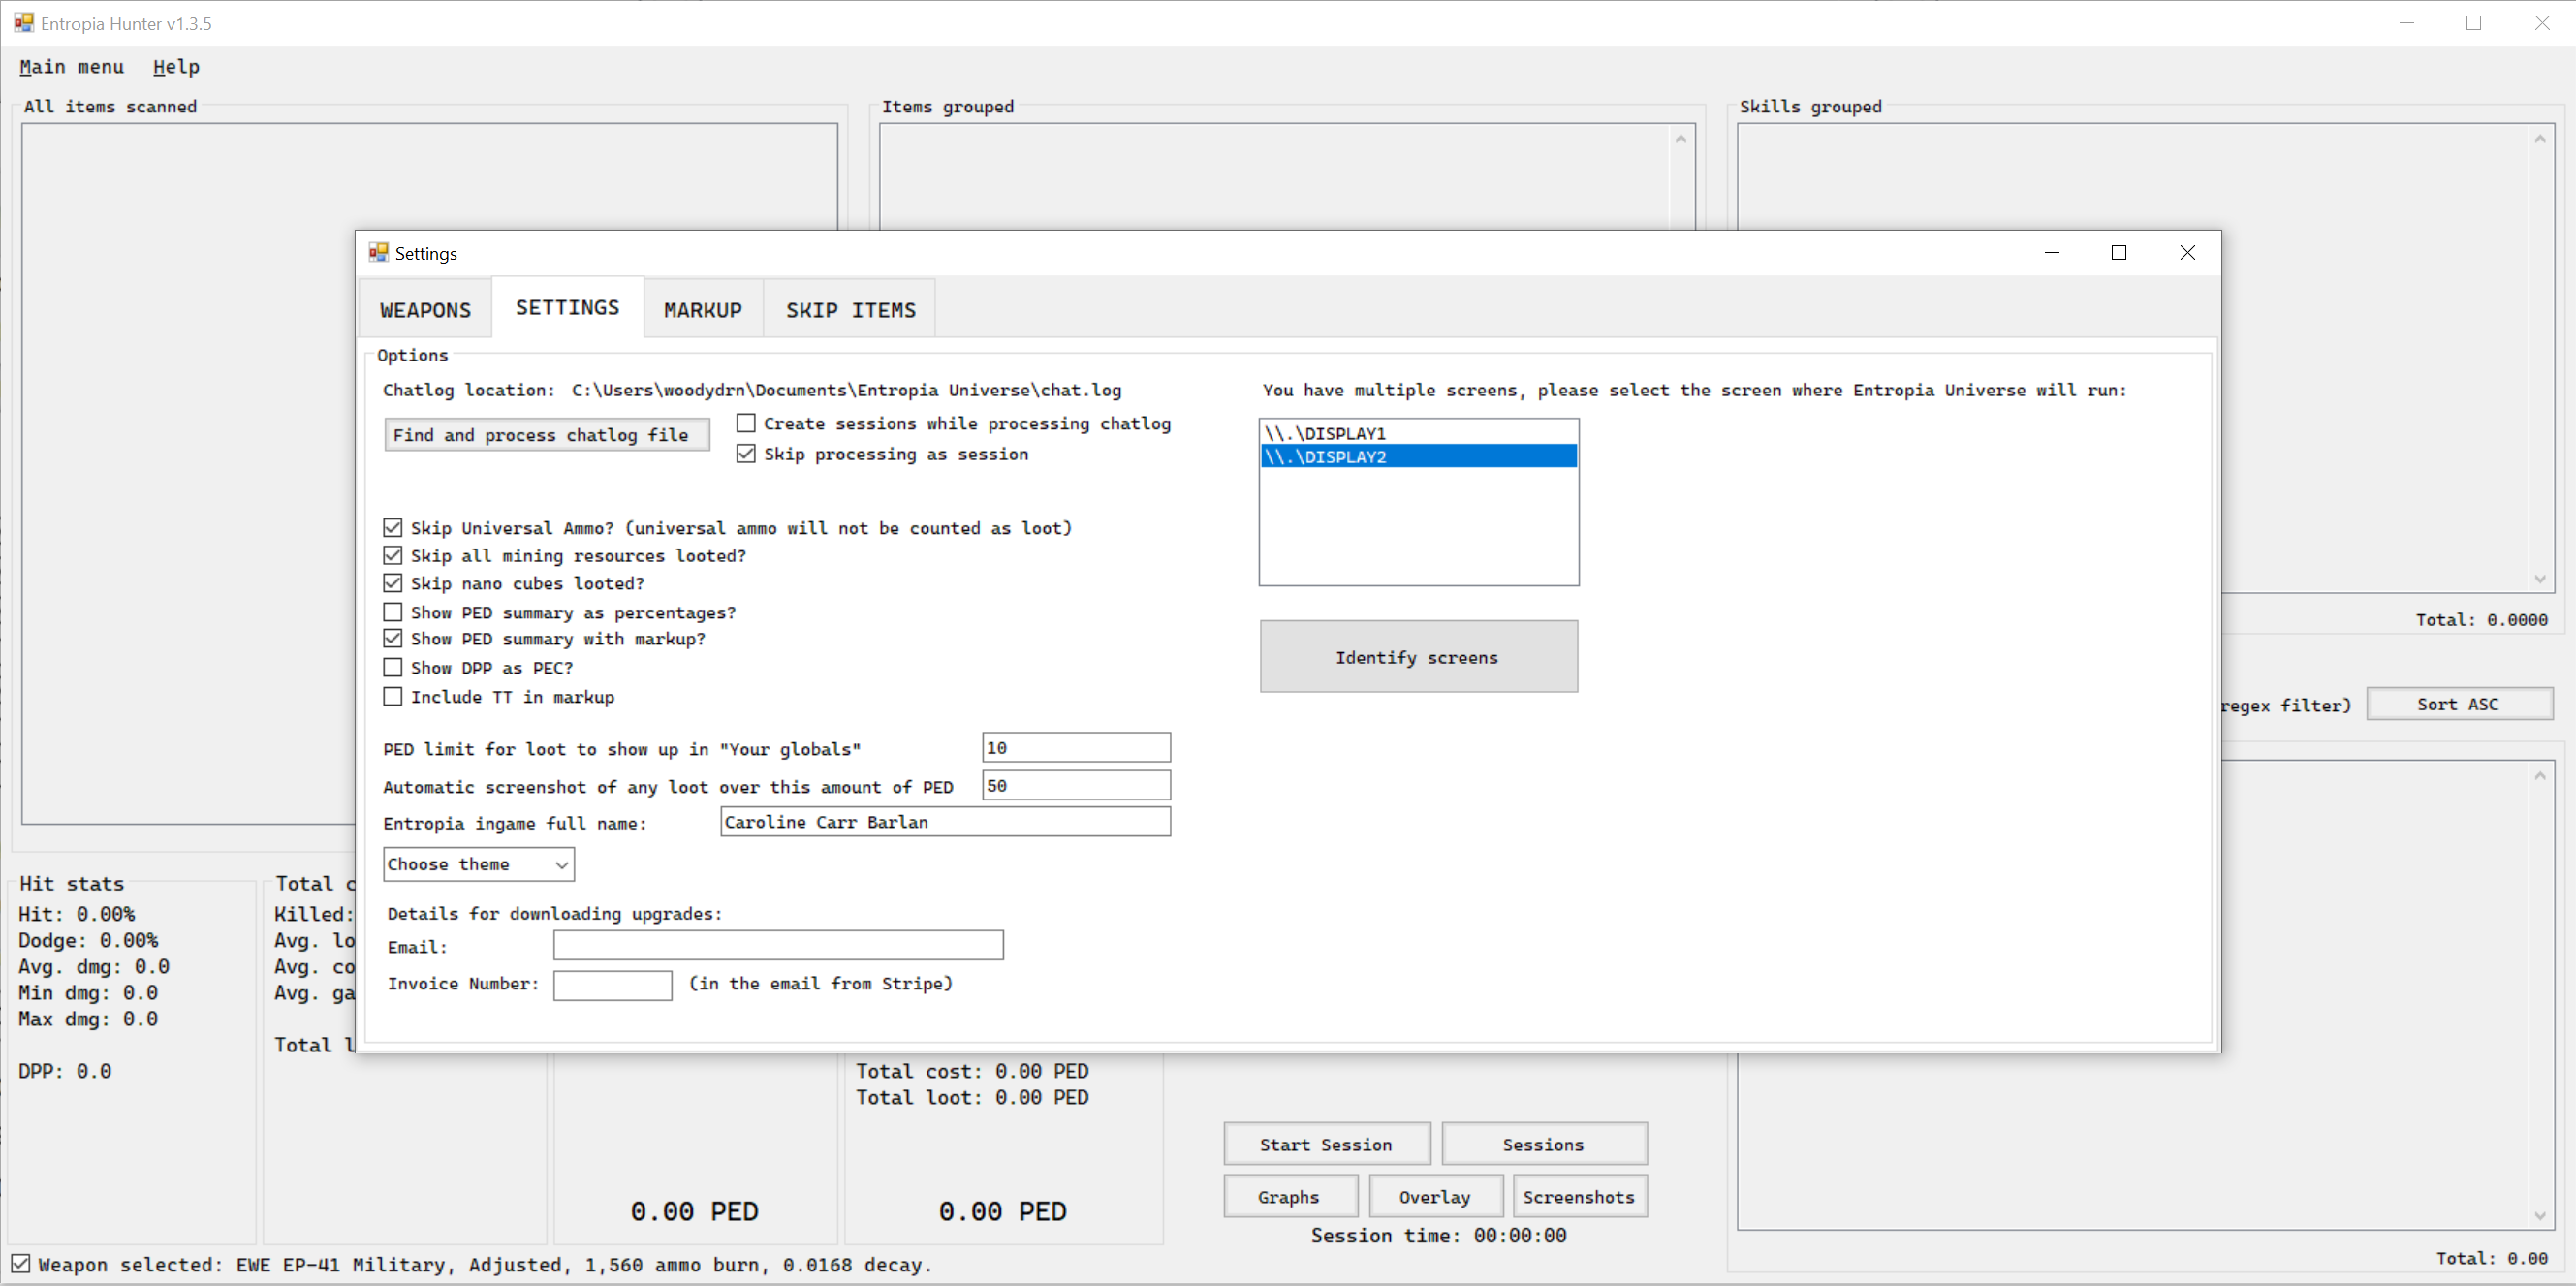Image resolution: width=2576 pixels, height=1286 pixels.
Task: Select \\.\DISPLAY2 in the screen list
Action: [1418, 456]
